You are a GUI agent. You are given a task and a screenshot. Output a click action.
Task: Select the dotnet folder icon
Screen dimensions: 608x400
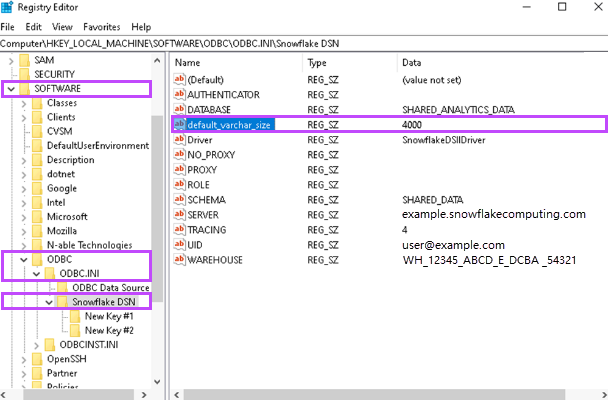37,174
